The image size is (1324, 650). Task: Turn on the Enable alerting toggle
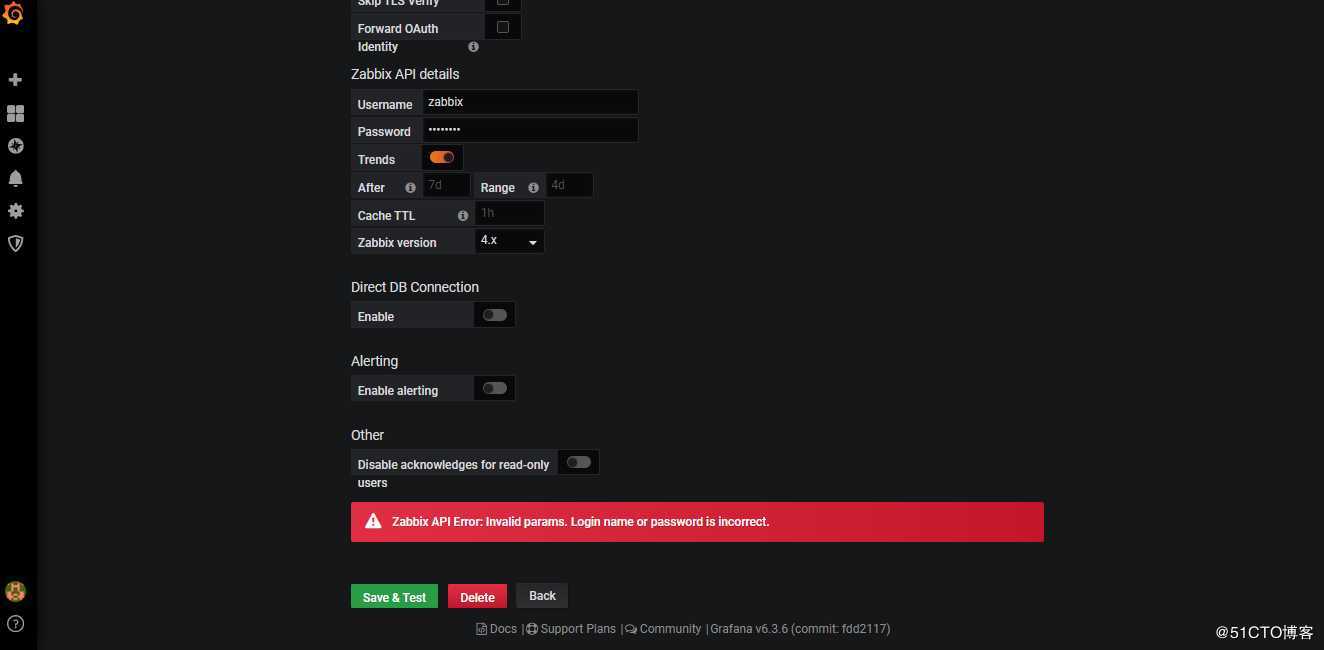(x=494, y=388)
